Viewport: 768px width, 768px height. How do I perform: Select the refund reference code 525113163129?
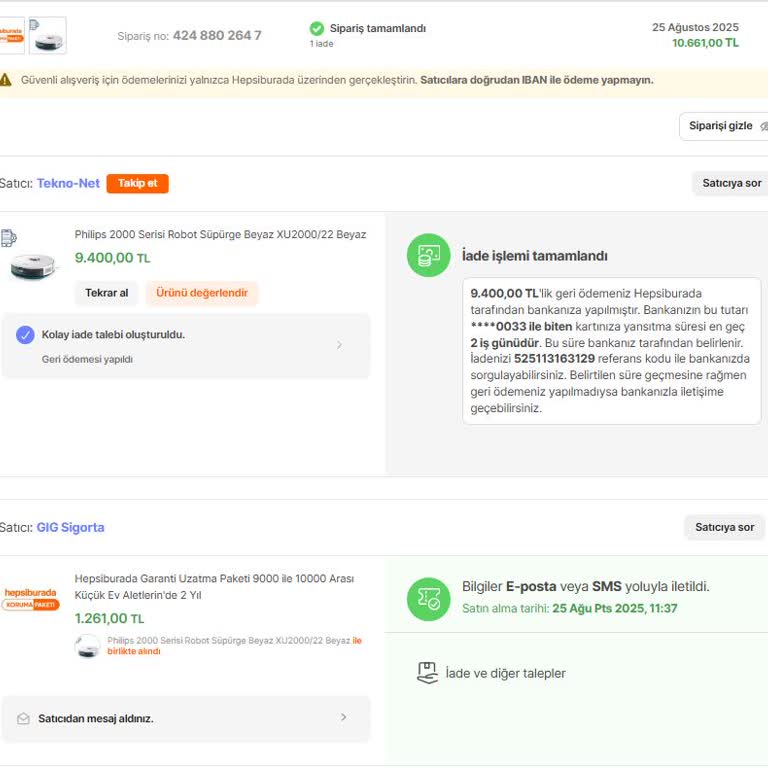coord(554,359)
